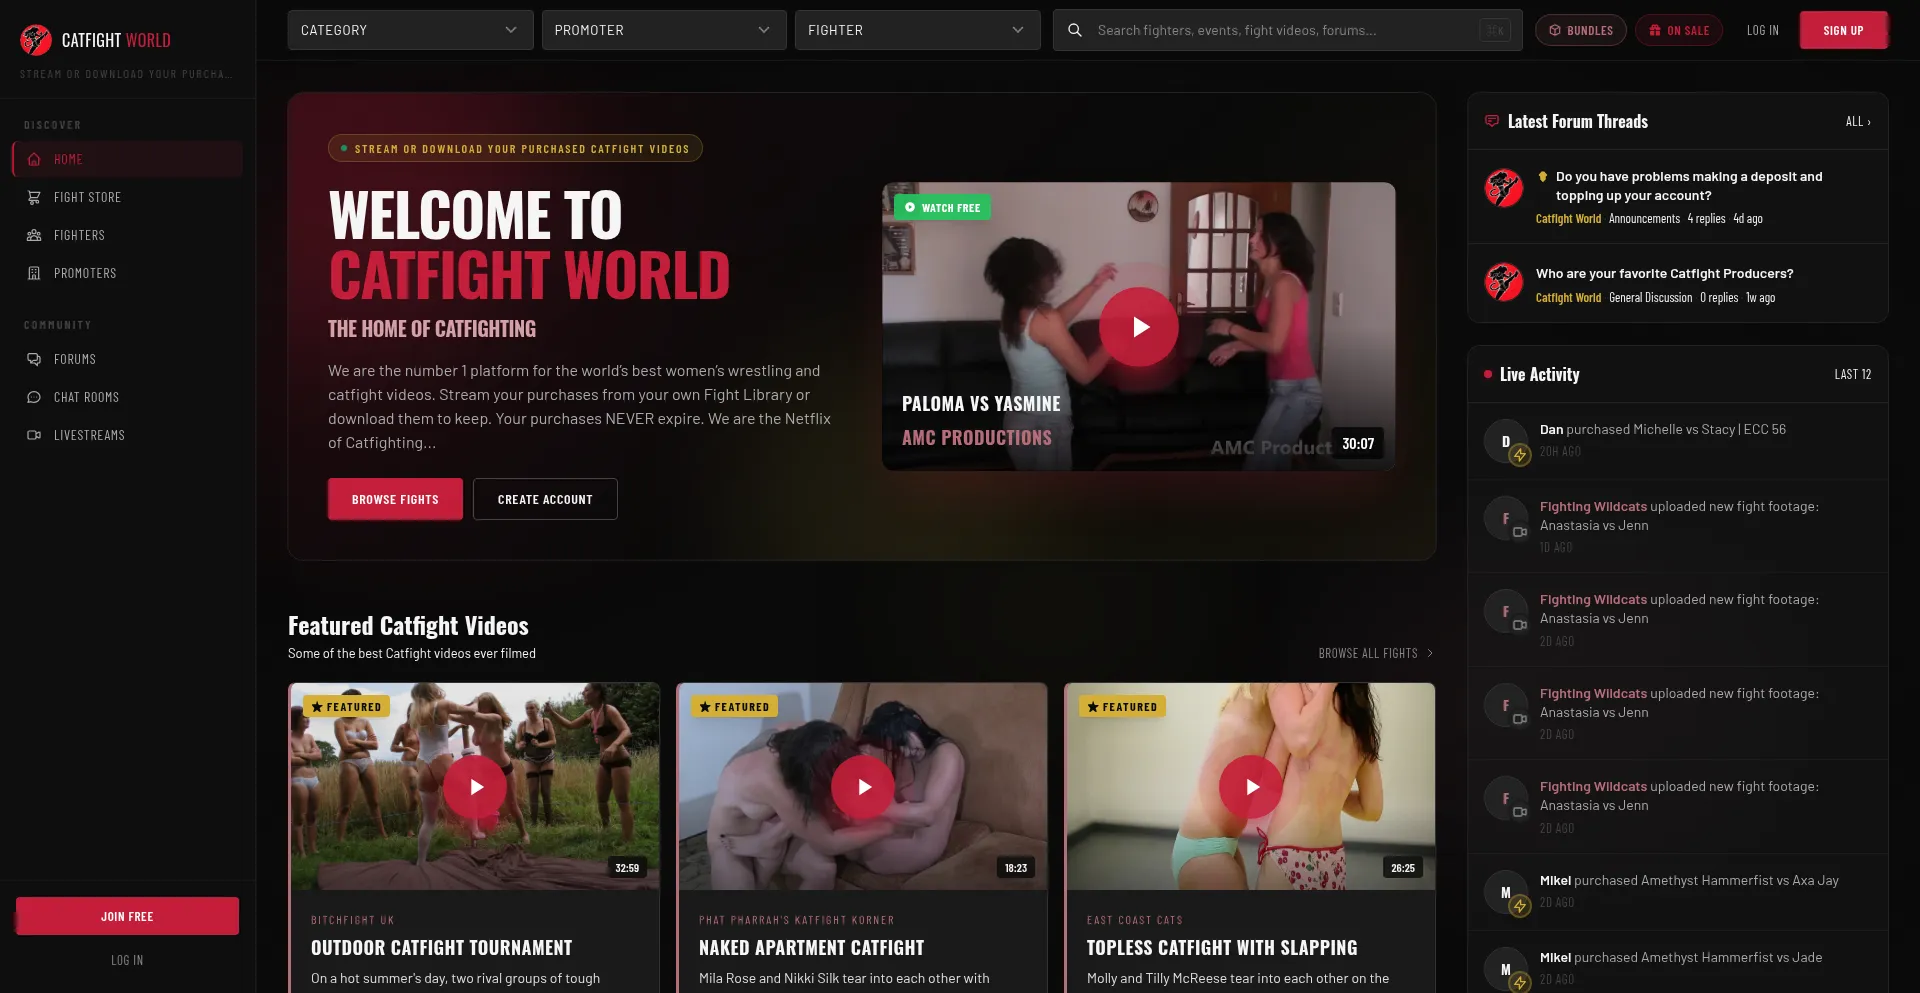The image size is (1920, 993).
Task: Click the Promoters building icon
Action: (x=34, y=273)
